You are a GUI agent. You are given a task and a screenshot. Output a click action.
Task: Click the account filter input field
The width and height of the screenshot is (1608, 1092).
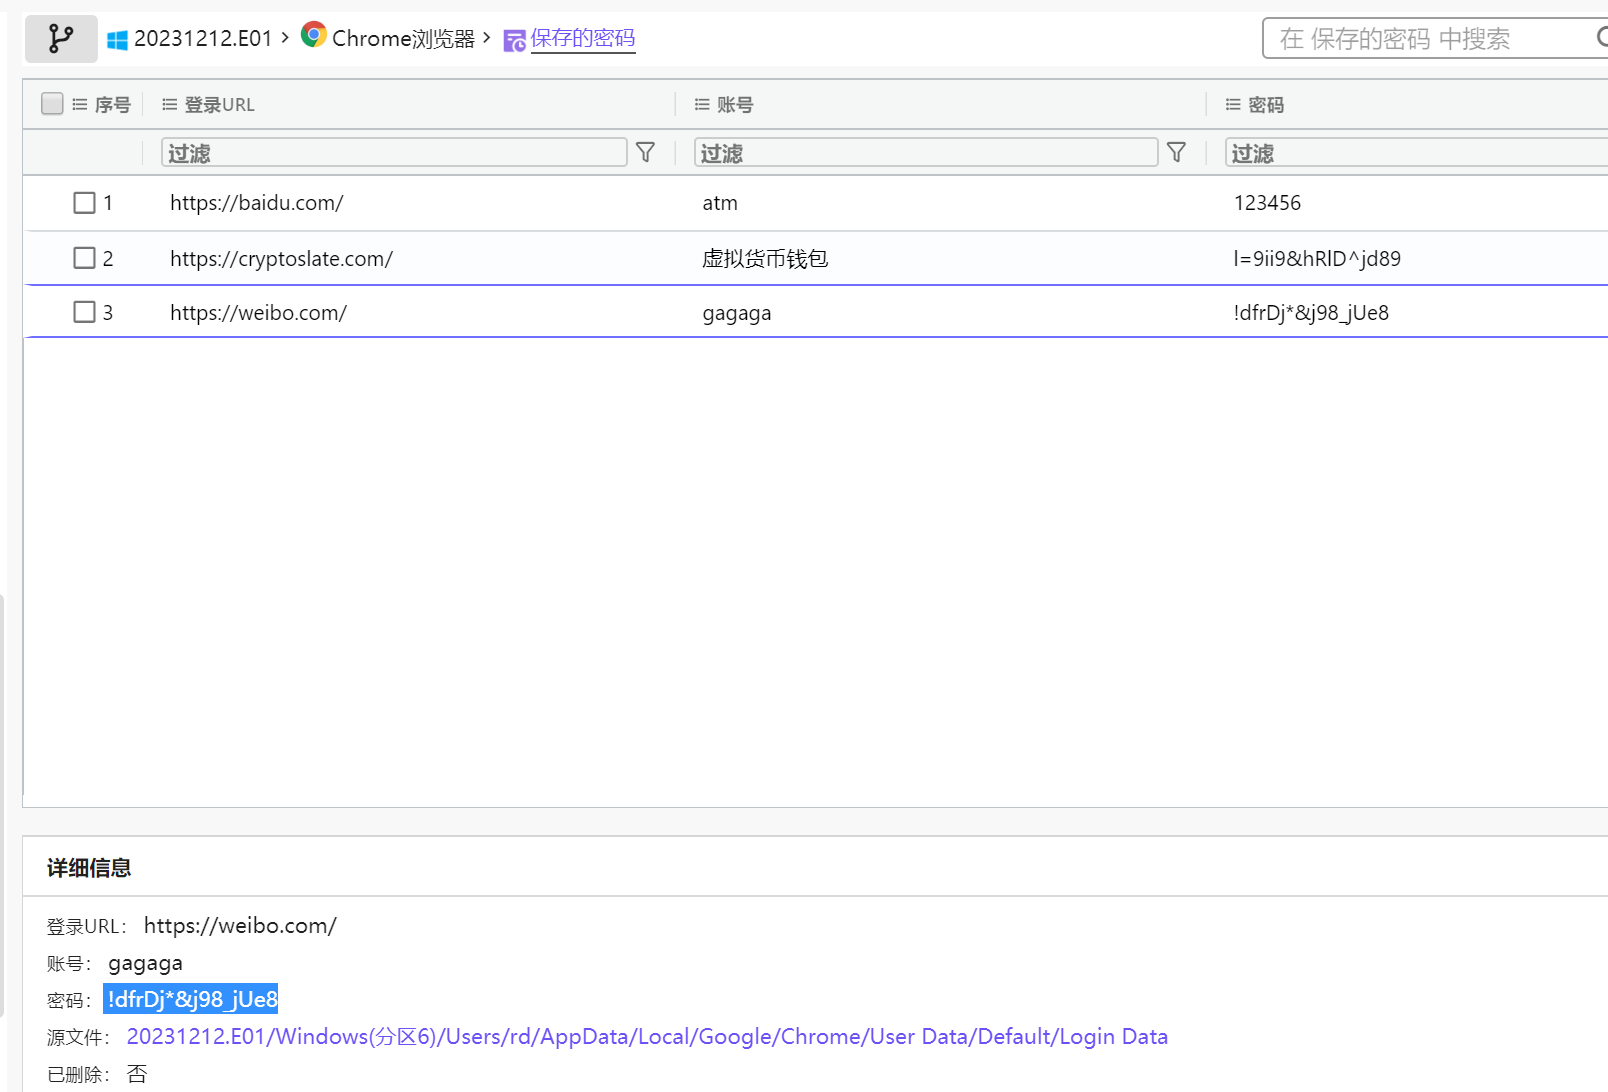tap(926, 152)
